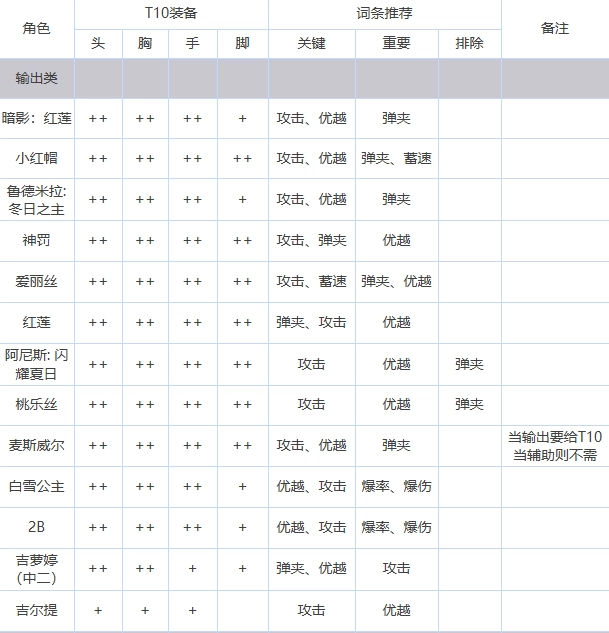This screenshot has height=633, width=609.
Task: Select the 阿尼斯: 闪耀夏日 name cell
Action: pyautogui.click(x=36, y=364)
